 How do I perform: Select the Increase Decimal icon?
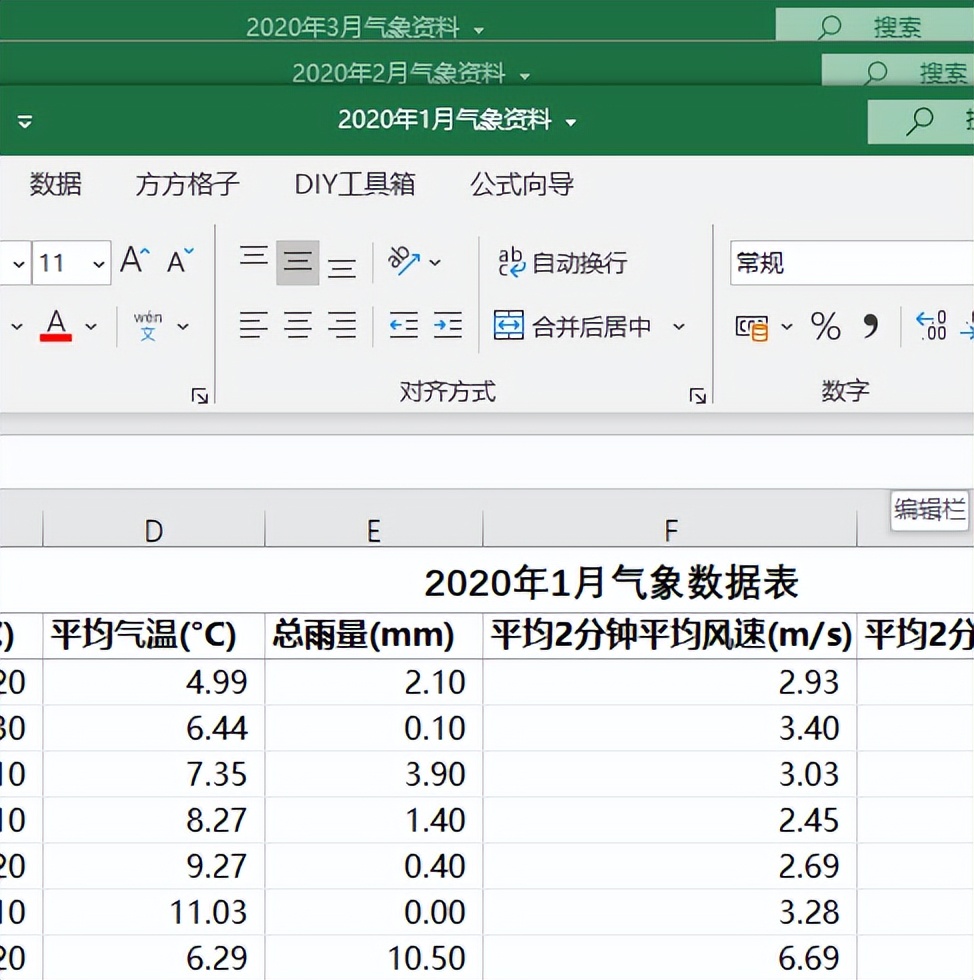931,325
